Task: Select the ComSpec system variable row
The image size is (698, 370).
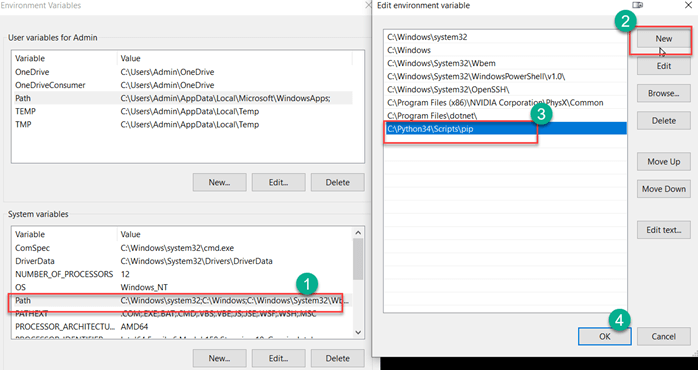Action: 183,248
